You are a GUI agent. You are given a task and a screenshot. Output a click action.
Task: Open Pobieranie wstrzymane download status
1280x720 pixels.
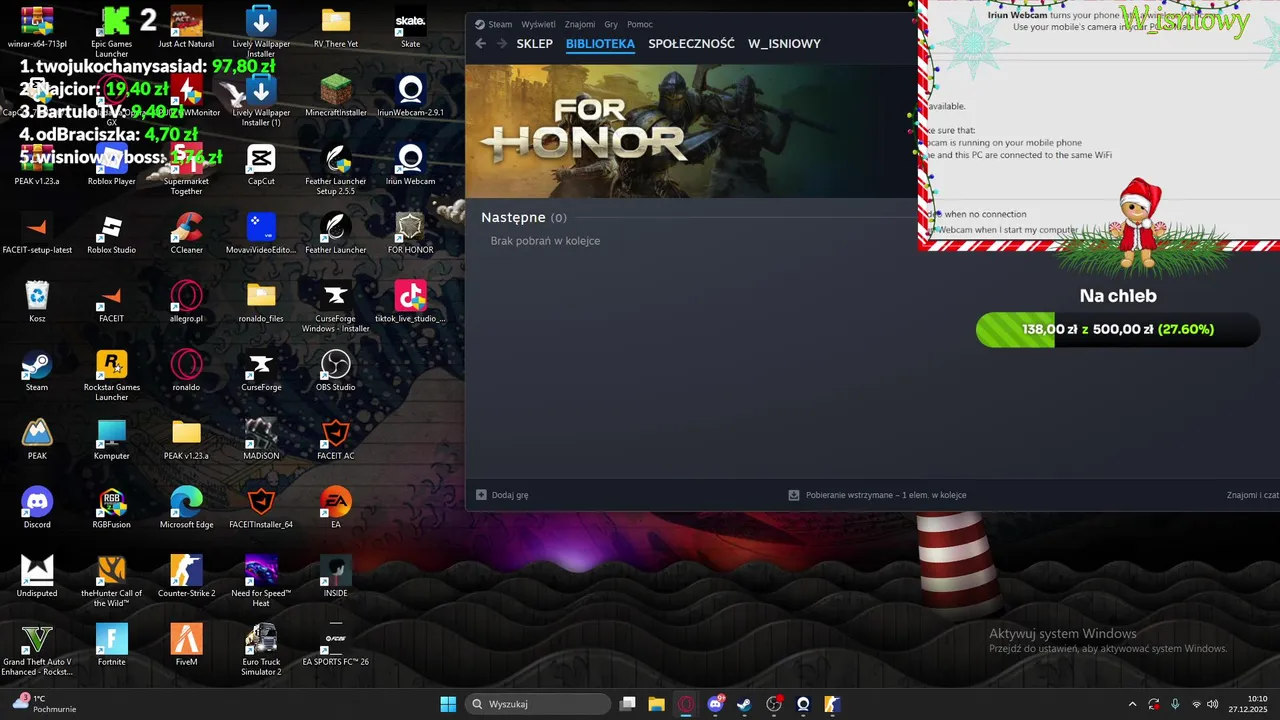pyautogui.click(x=877, y=495)
